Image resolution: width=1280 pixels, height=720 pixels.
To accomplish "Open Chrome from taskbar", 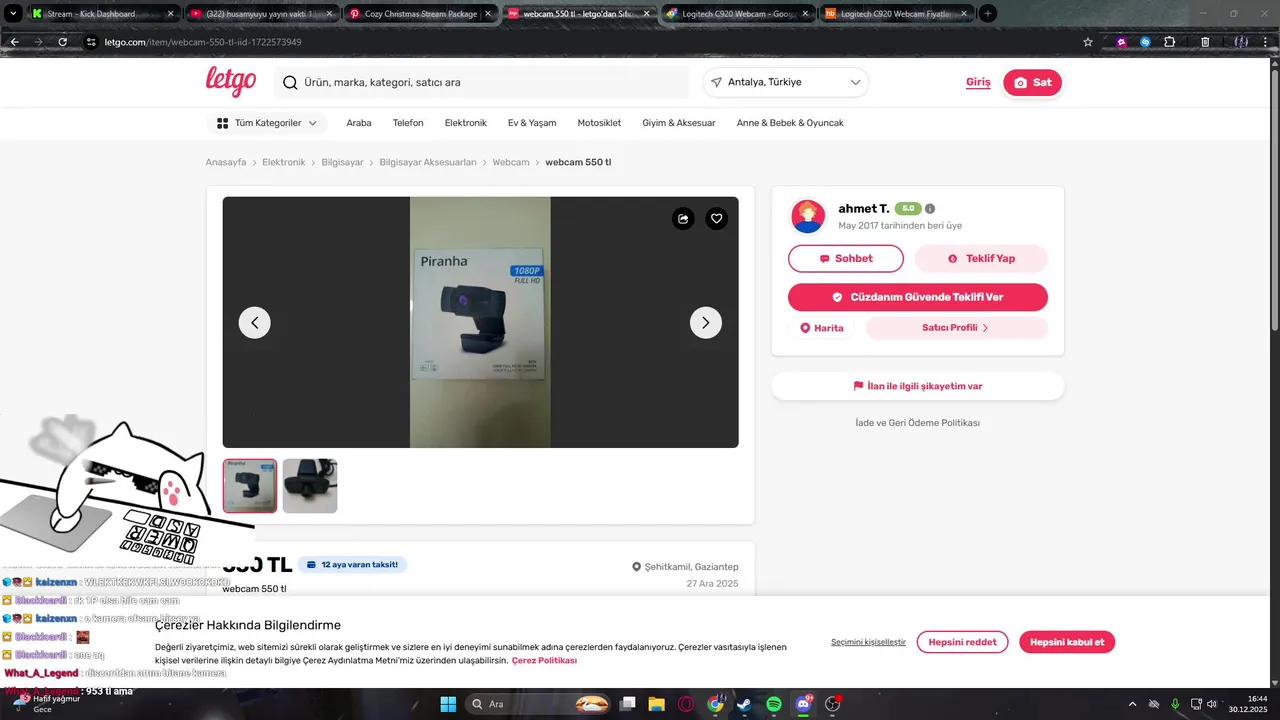I will coord(715,704).
